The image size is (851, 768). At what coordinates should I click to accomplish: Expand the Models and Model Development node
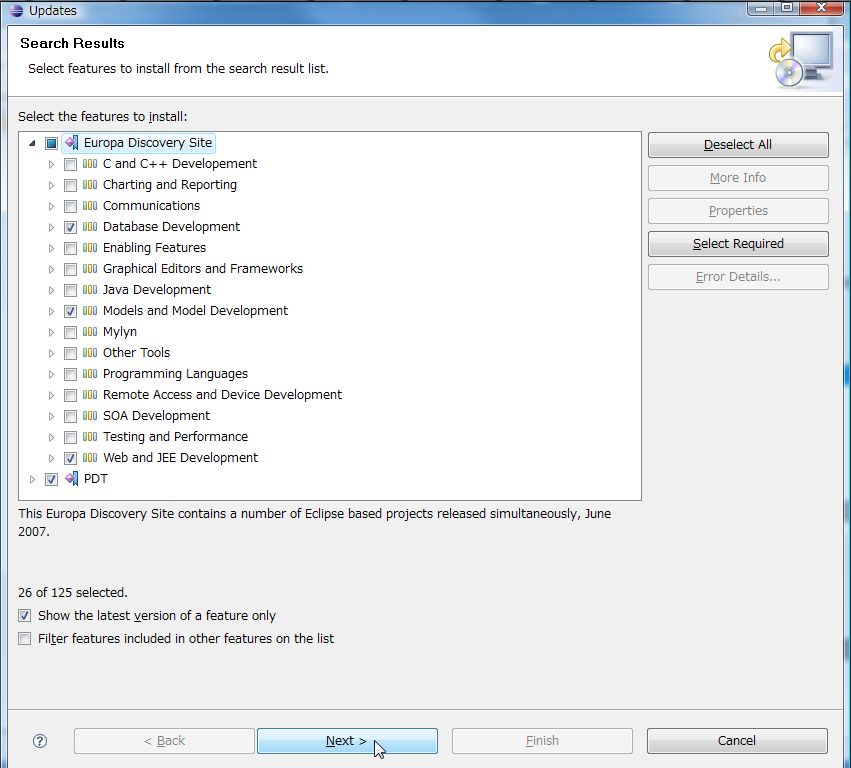[52, 312]
